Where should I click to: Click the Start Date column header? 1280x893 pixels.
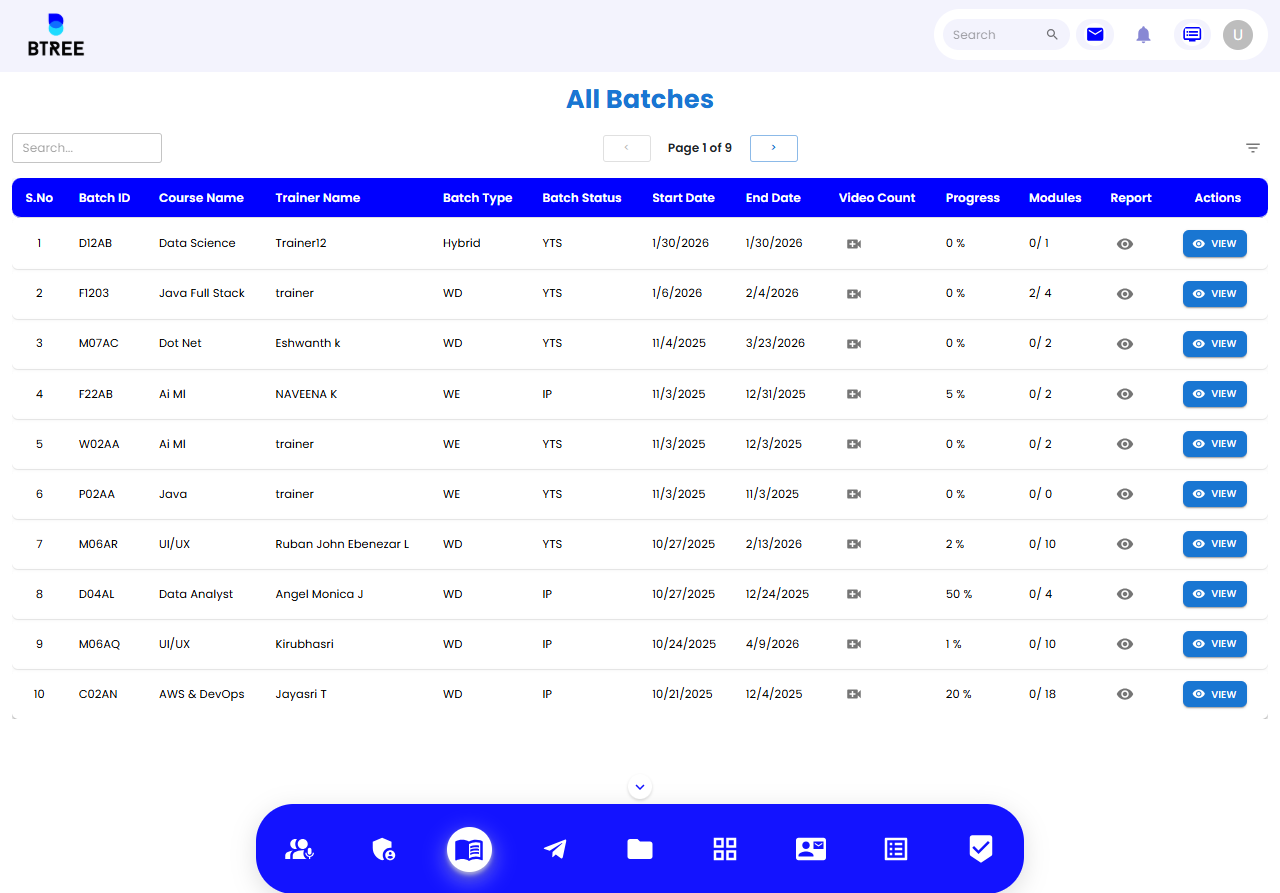[x=684, y=198]
